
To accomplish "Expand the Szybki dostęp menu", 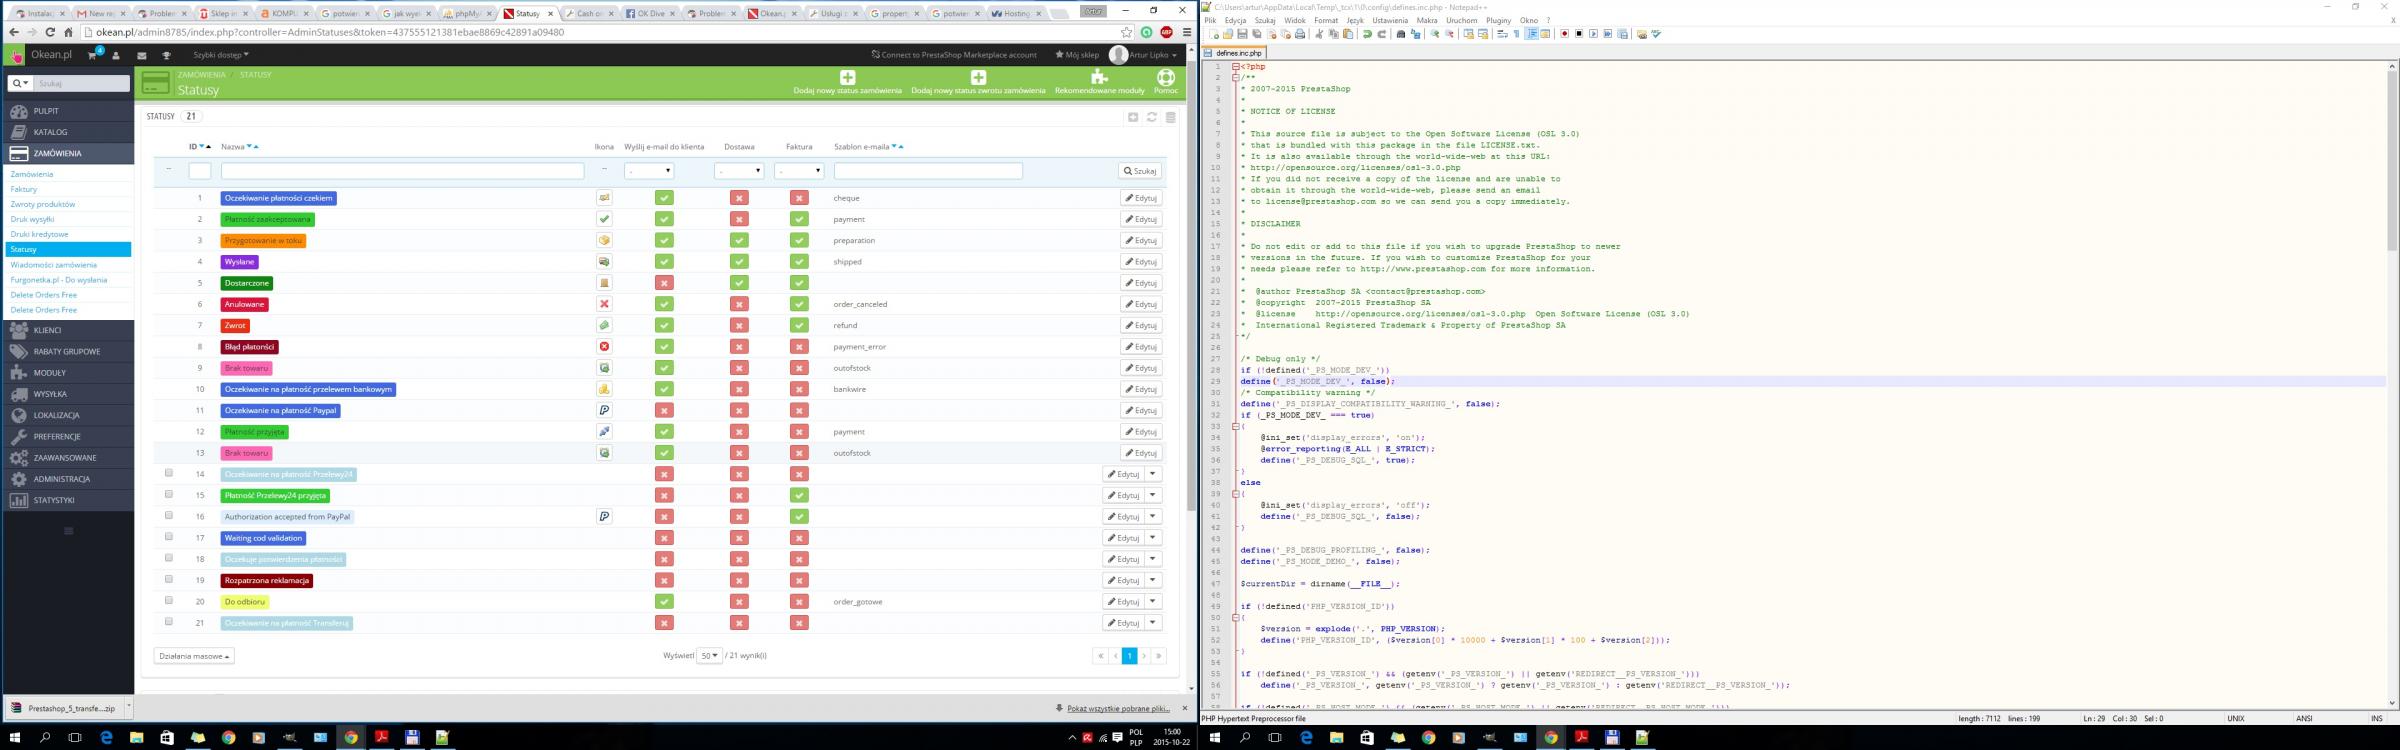I will pos(221,55).
